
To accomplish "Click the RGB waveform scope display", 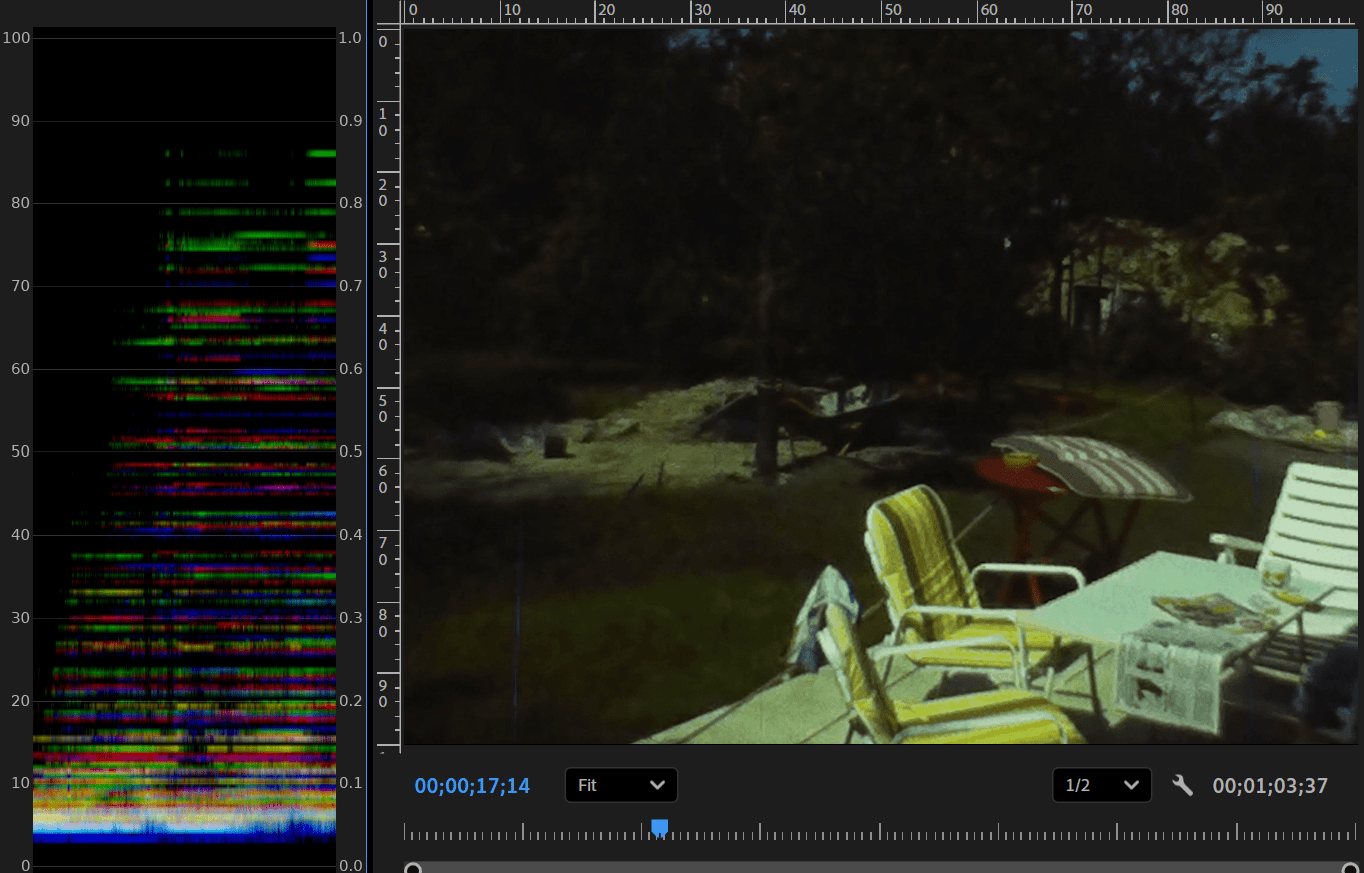I will coord(185,450).
